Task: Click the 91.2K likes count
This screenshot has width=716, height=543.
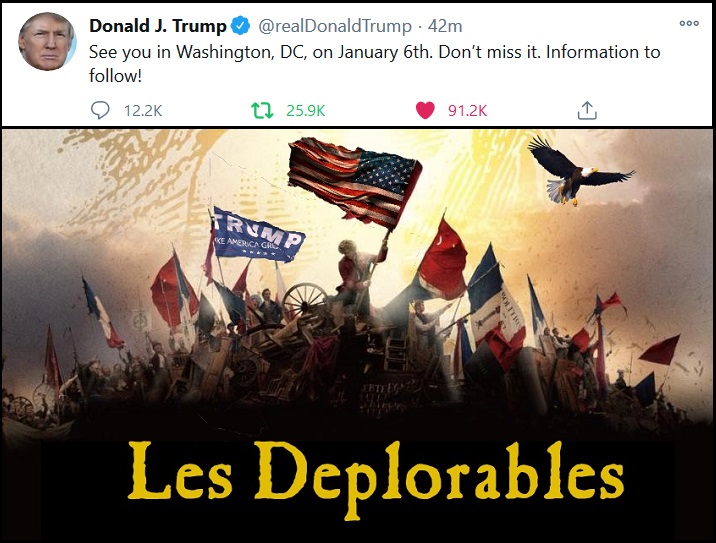Action: (467, 111)
